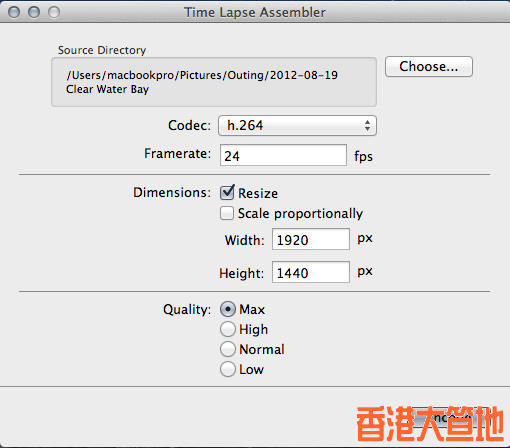Click the Framerate input field
Screen dimensions: 510x448
[283, 155]
